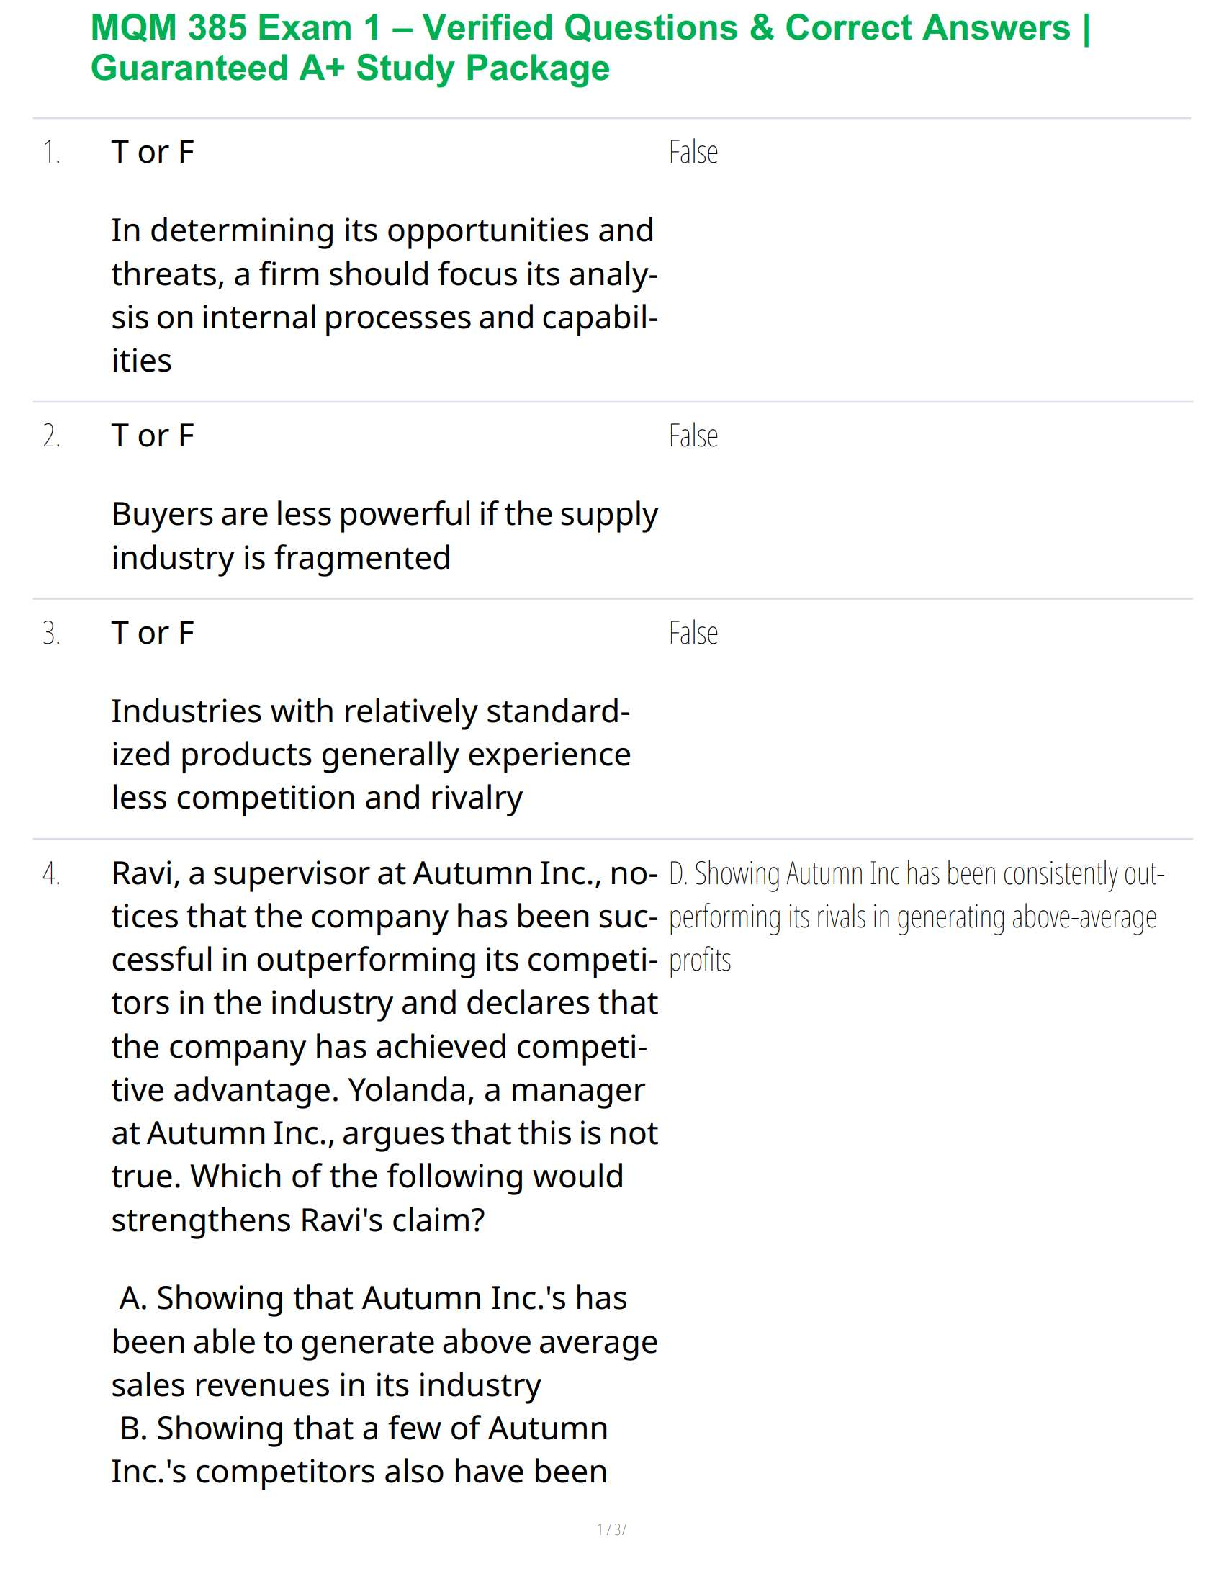This screenshot has height=1584, width=1224.
Task: Click the question number 2 label
Action: click(51, 436)
